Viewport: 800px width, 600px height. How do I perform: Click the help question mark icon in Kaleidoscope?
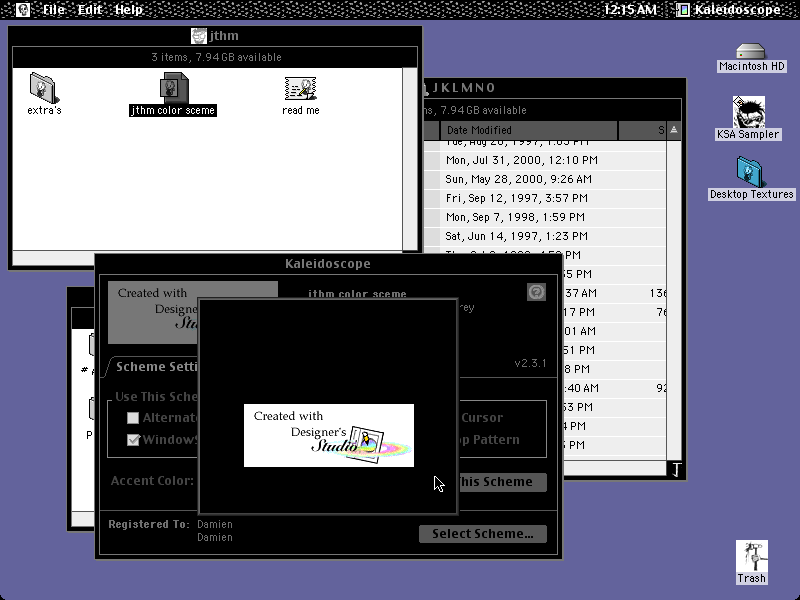[536, 292]
